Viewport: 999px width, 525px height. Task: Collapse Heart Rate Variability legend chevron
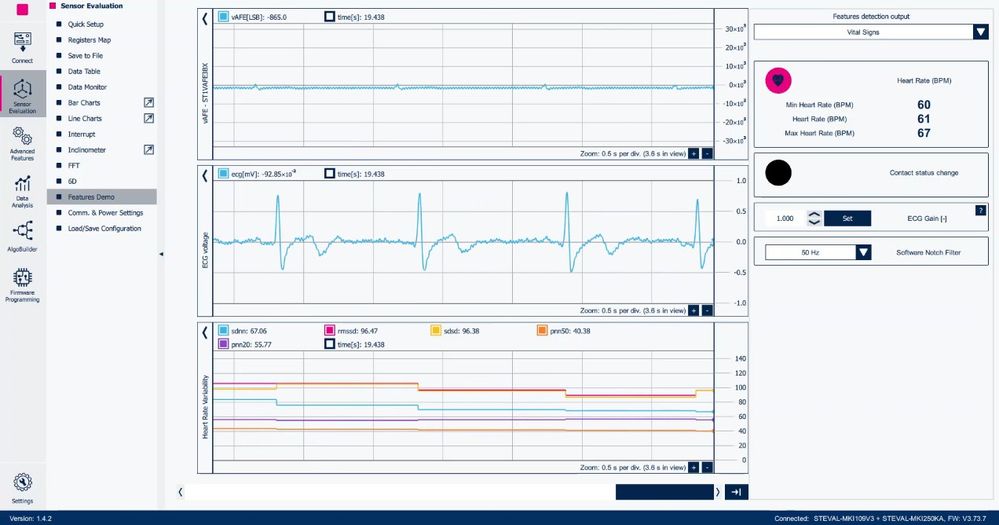pyautogui.click(x=205, y=332)
